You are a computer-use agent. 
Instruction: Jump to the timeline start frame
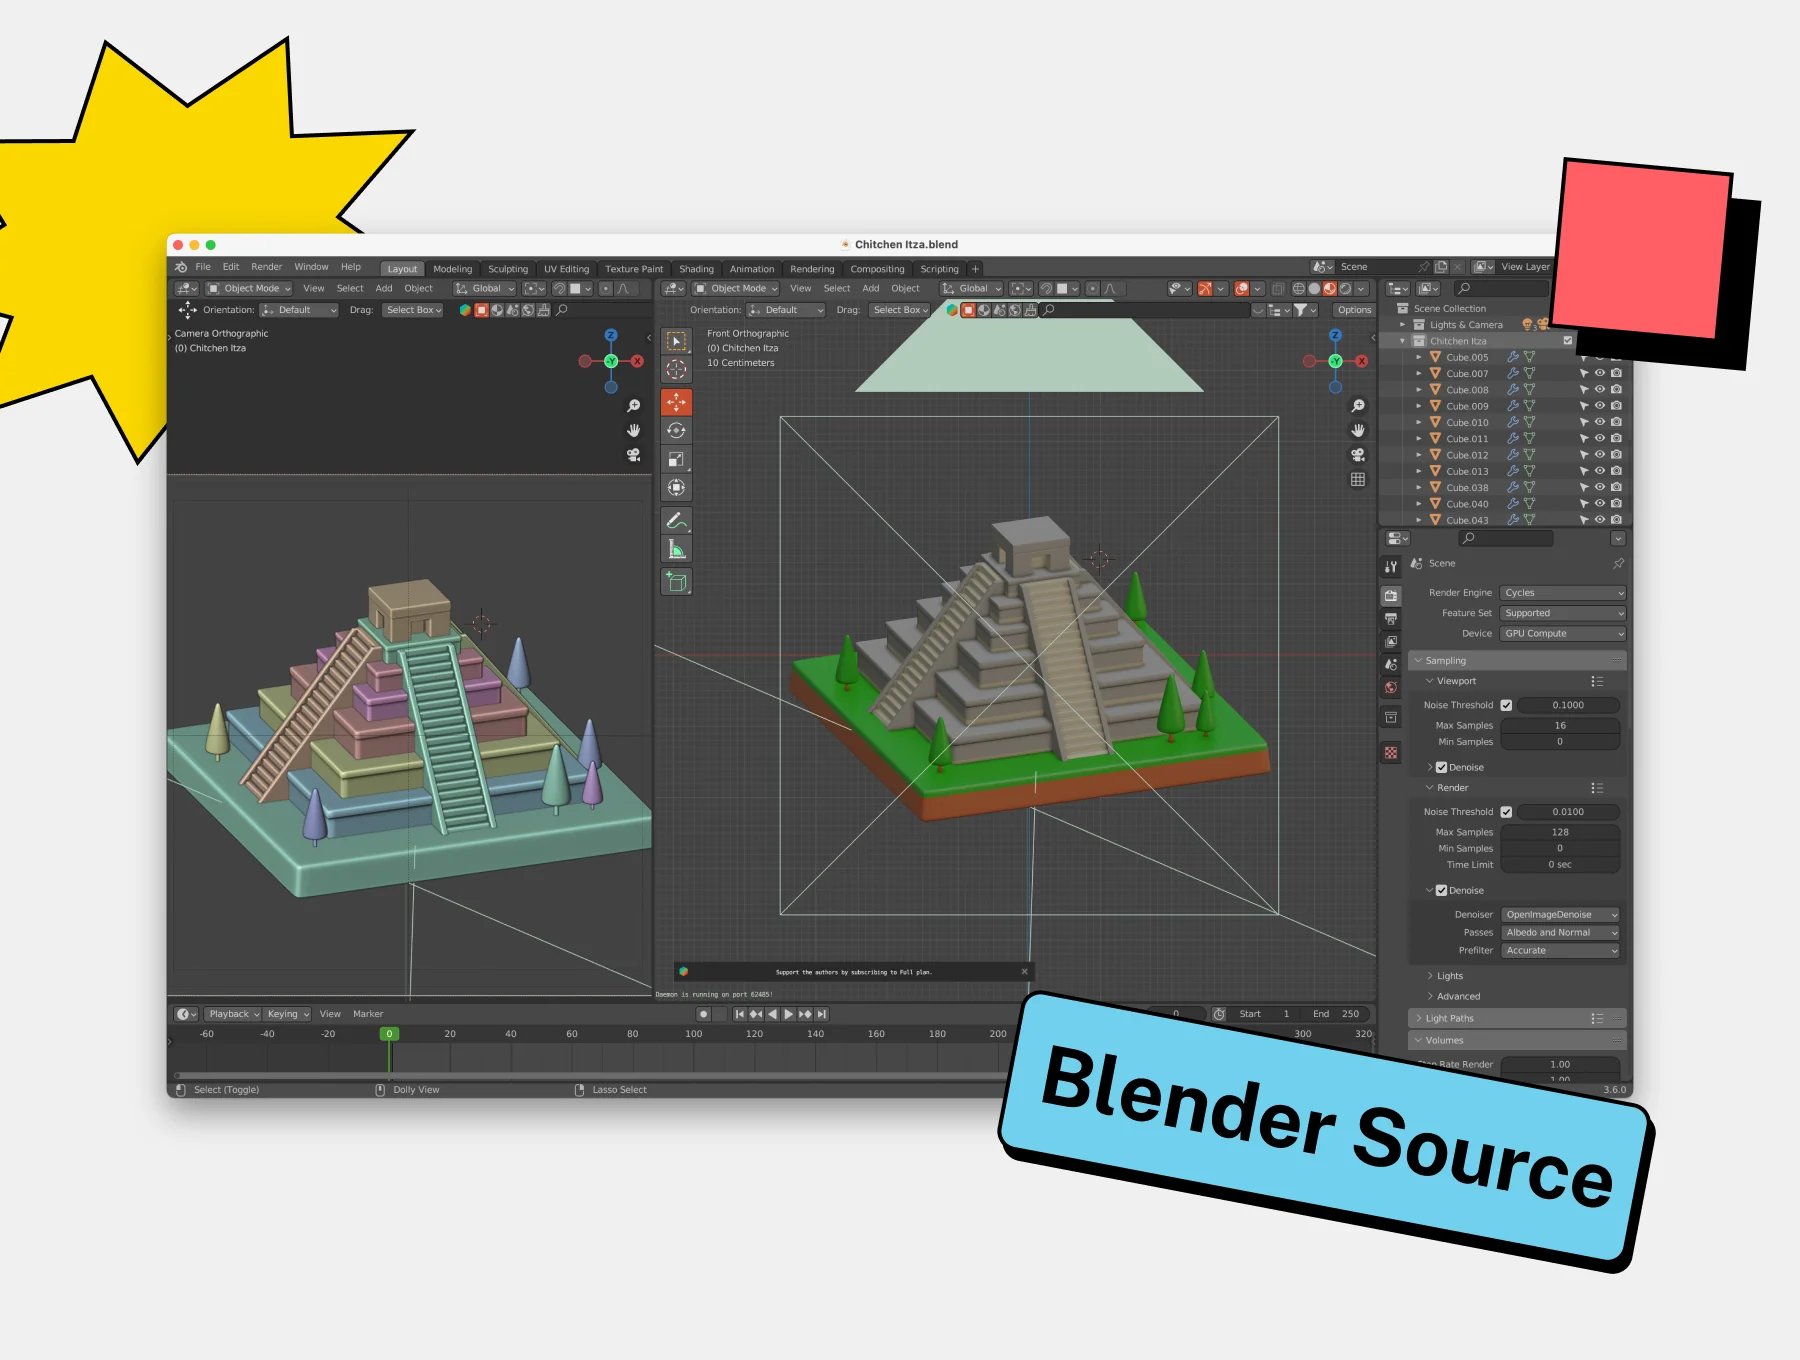tap(739, 1014)
